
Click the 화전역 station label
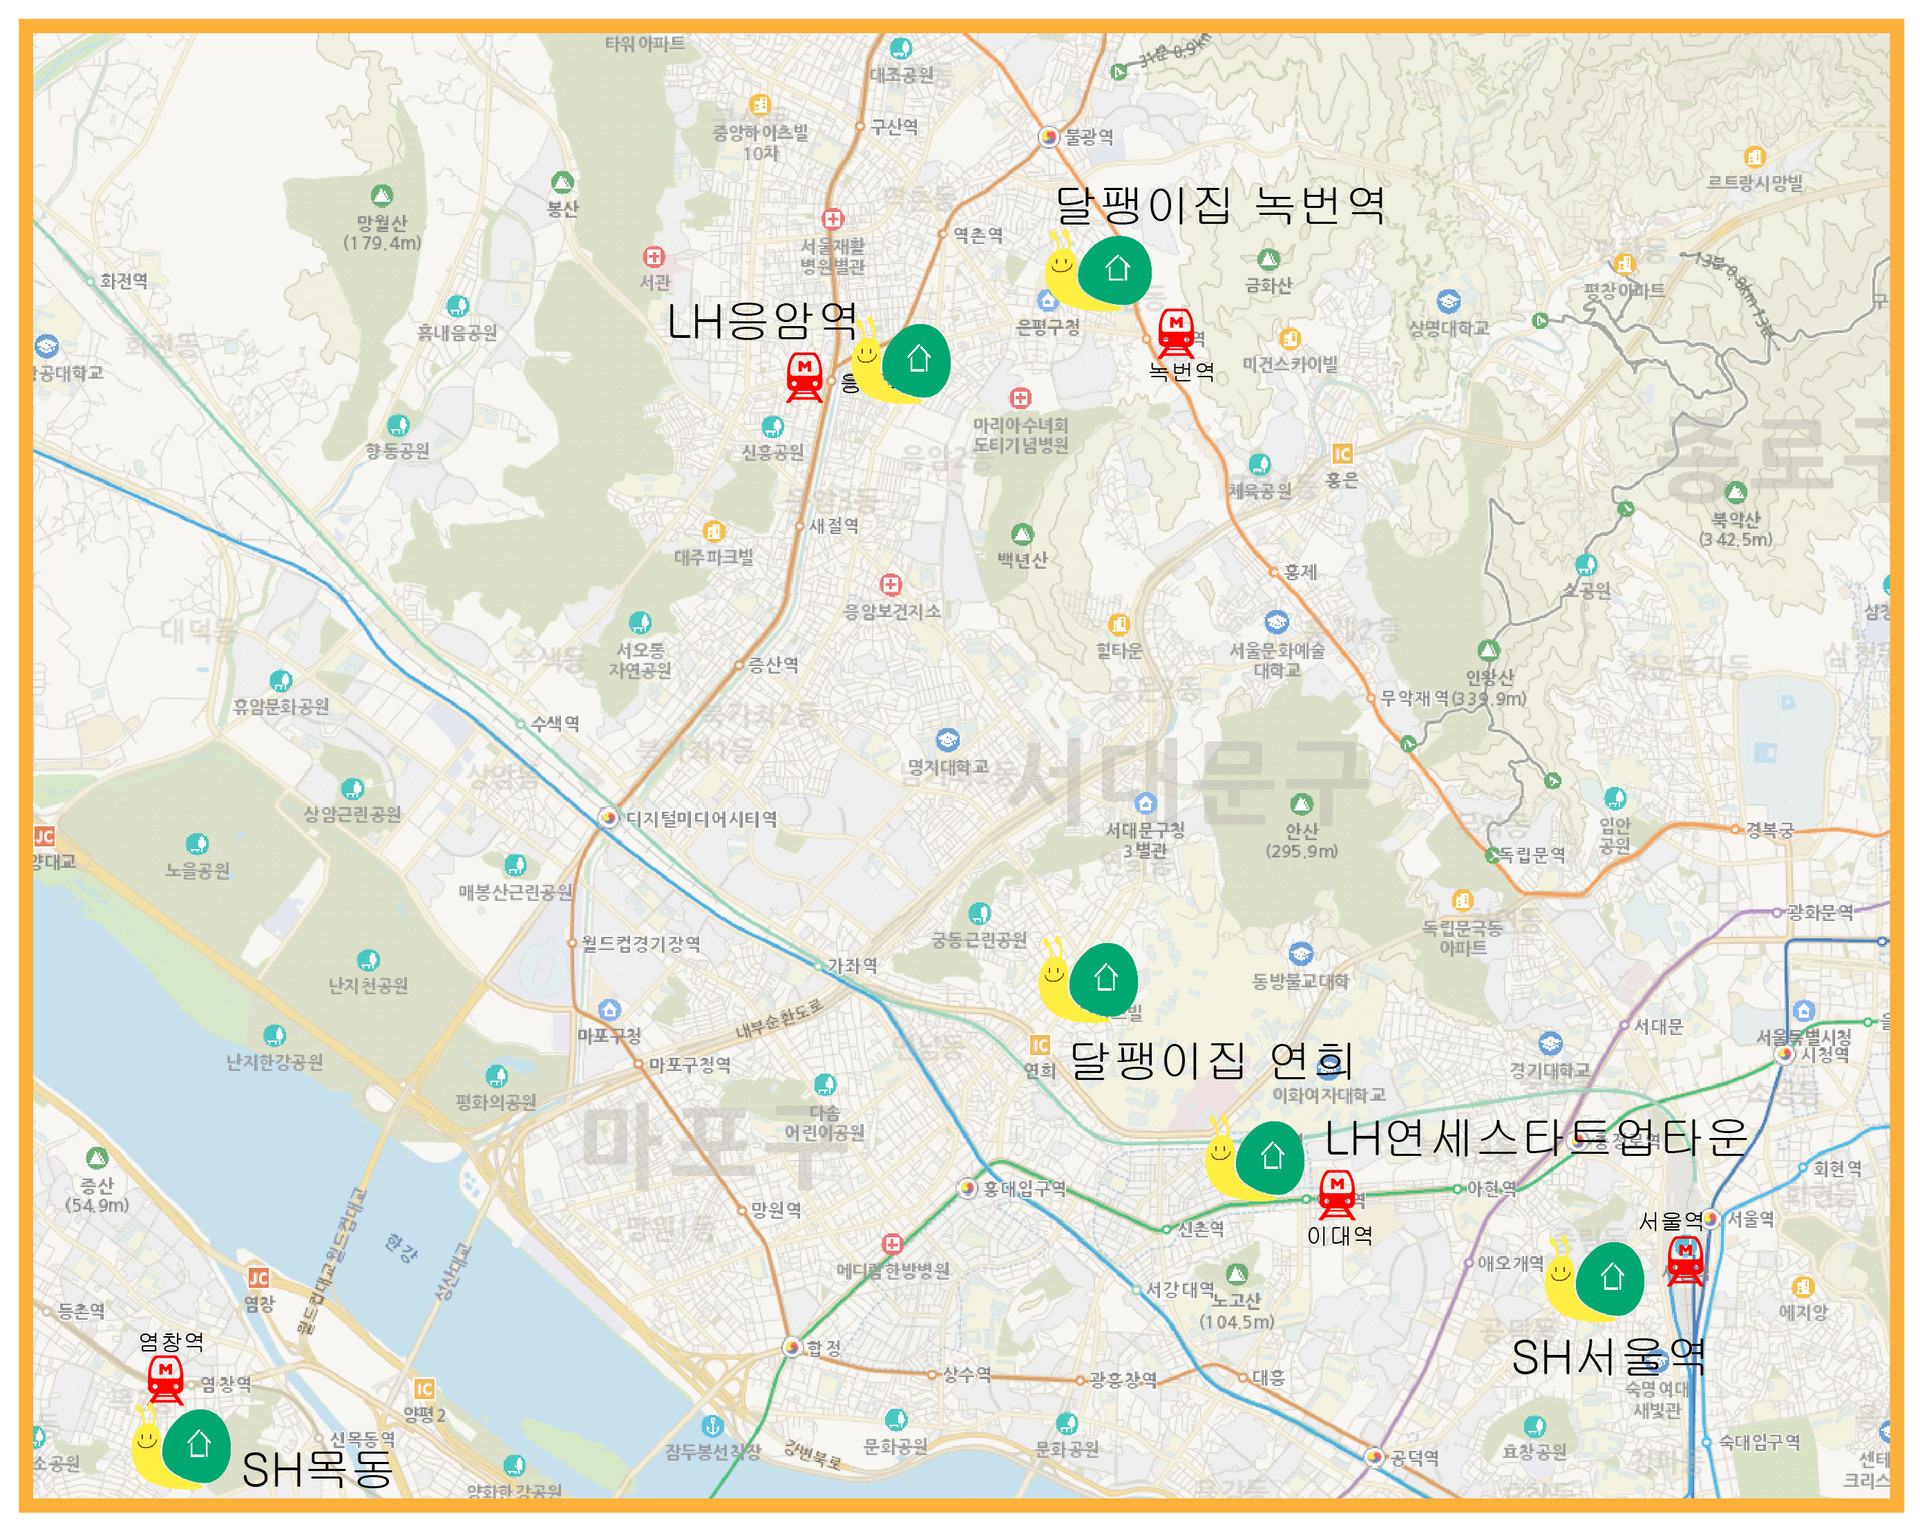tap(124, 281)
